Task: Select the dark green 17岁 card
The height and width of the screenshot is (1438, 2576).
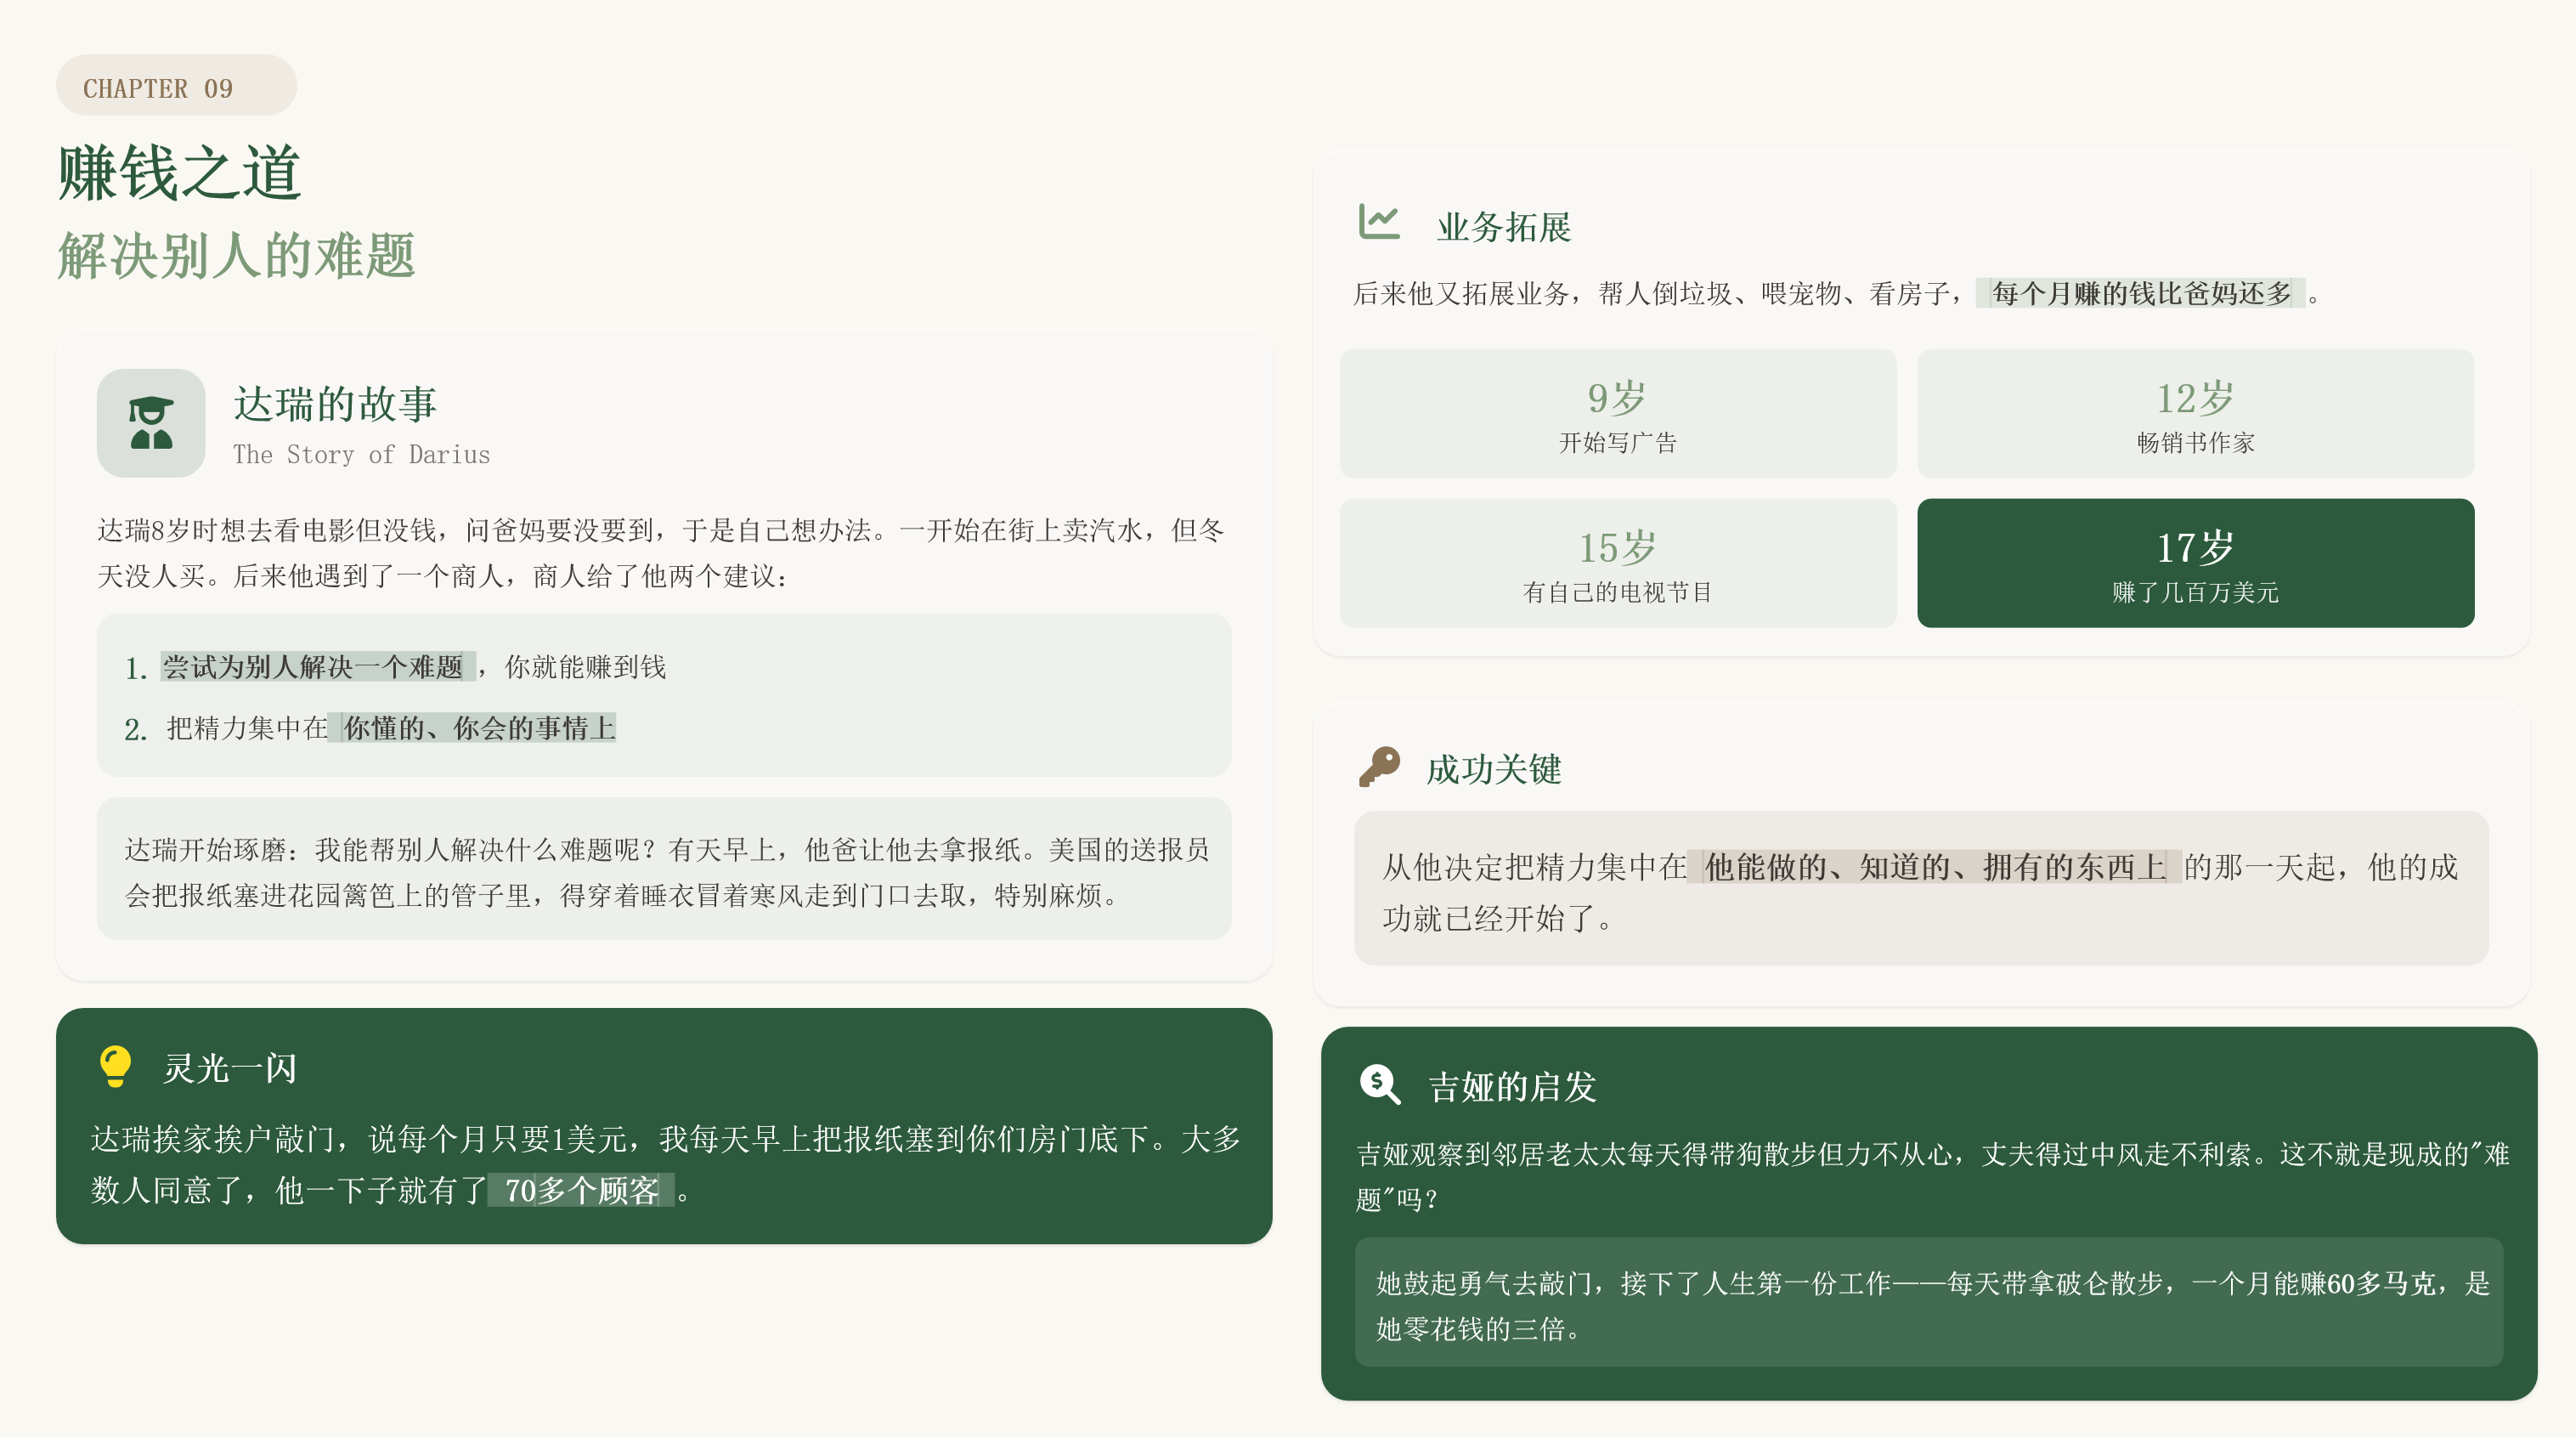Action: pos(2195,564)
